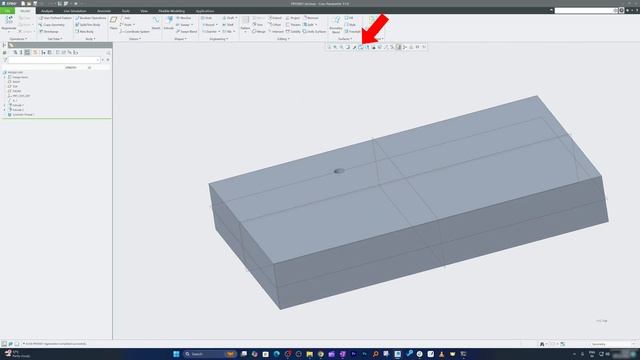Click the model tree search field
Screen dimensions: 640x360
52,60
